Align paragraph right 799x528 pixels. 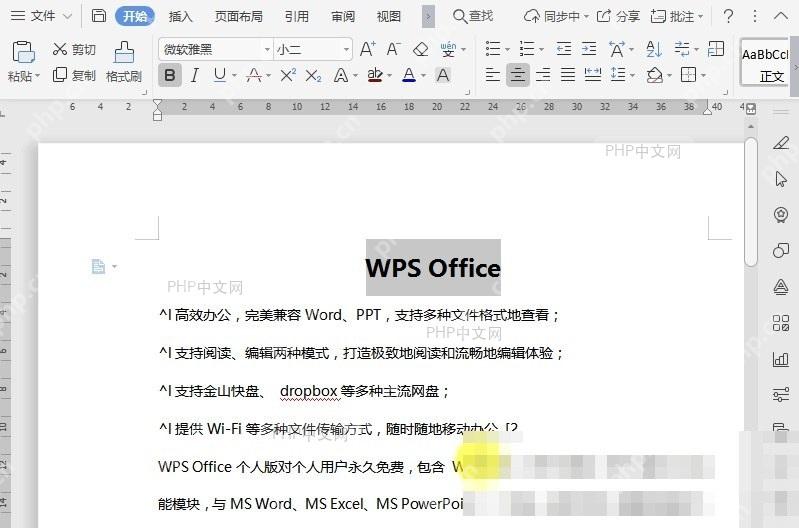click(x=543, y=75)
